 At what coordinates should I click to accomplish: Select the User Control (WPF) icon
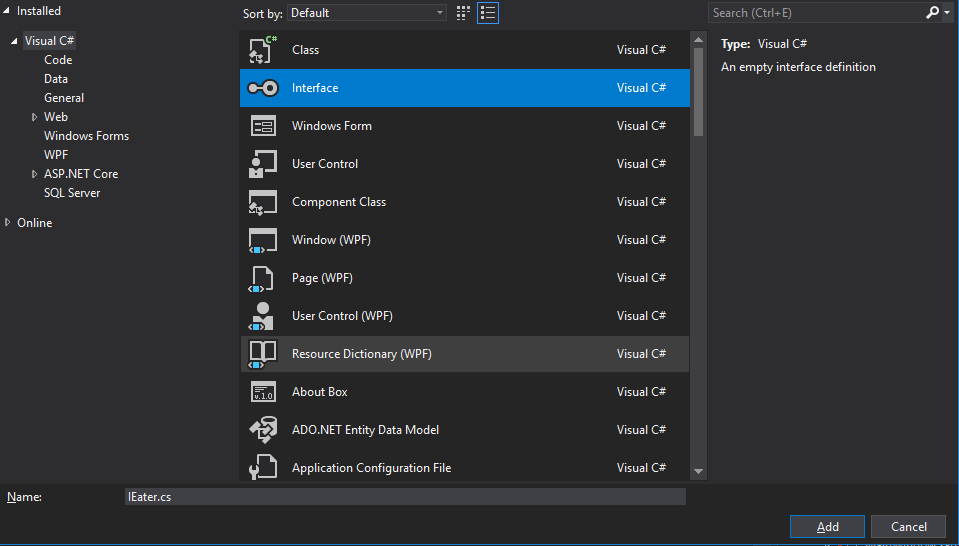pyautogui.click(x=262, y=315)
